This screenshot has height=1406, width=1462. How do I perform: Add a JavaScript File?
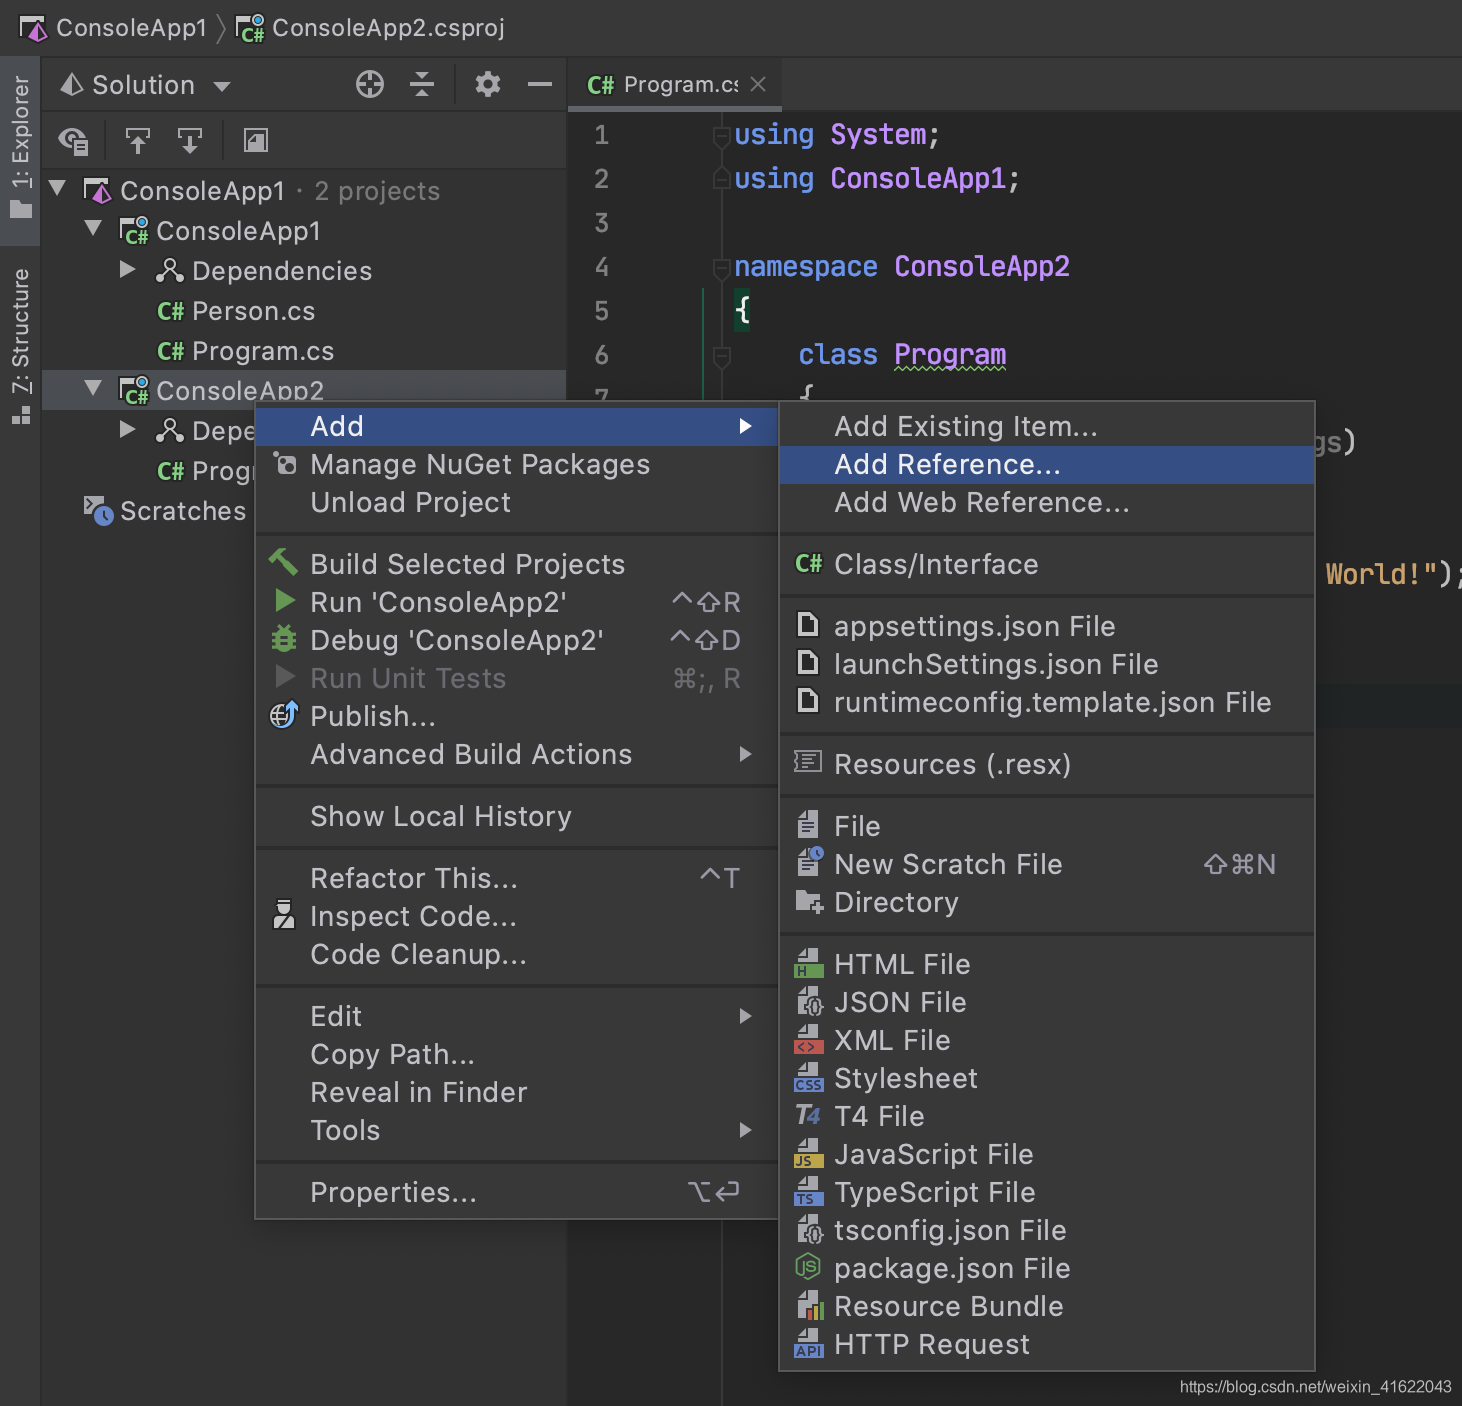(x=1046, y=1154)
